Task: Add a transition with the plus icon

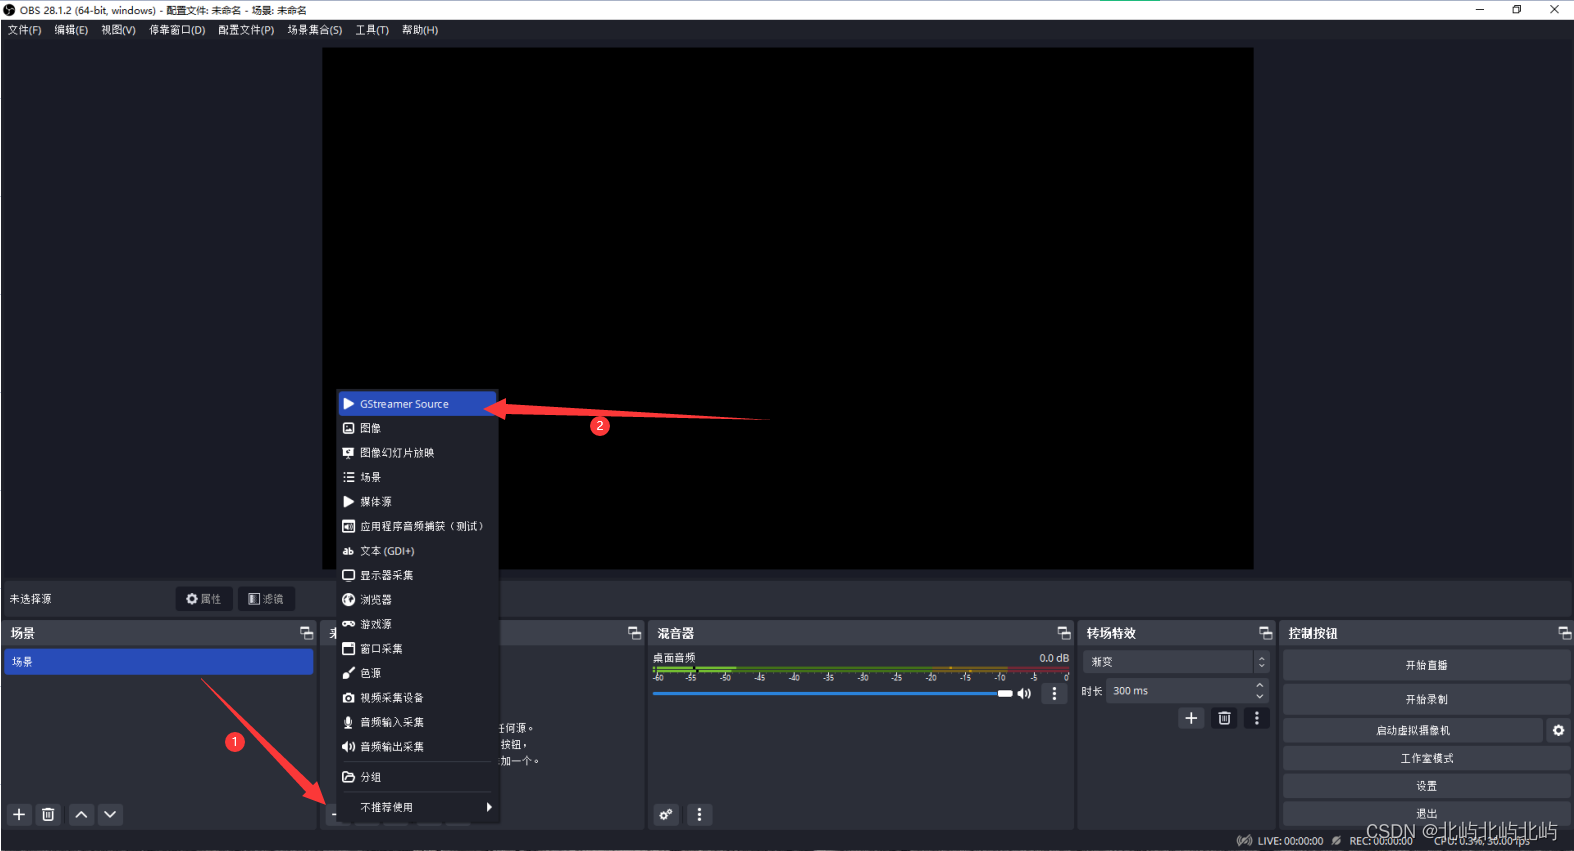Action: point(1191,718)
